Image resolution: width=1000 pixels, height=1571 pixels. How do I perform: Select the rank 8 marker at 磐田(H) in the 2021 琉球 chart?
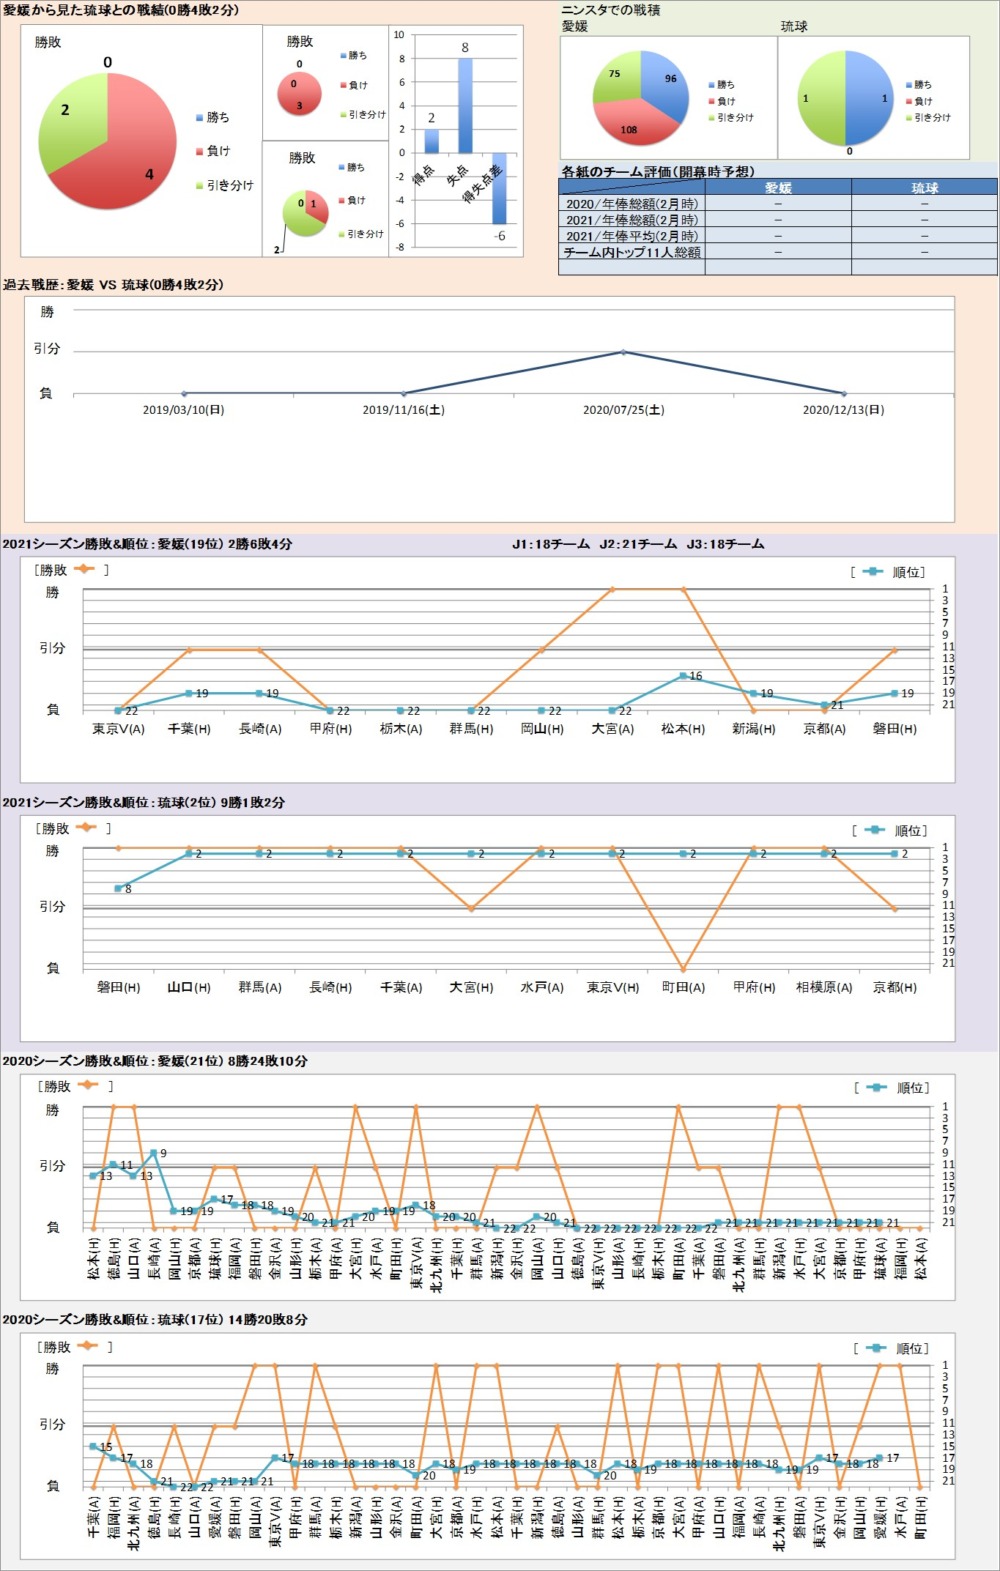tap(119, 888)
